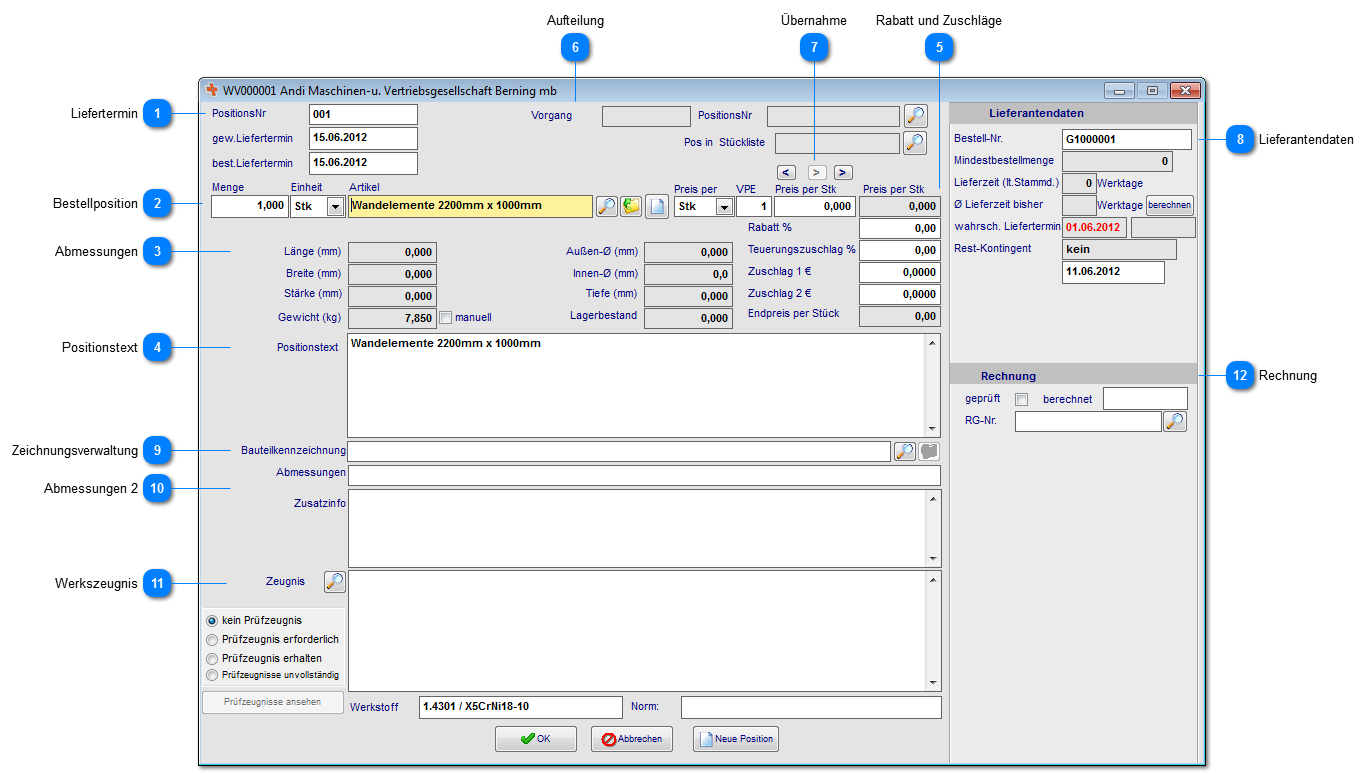Click the PositionsNr field containing 001
Image resolution: width=1370 pixels, height=774 pixels.
[x=363, y=114]
